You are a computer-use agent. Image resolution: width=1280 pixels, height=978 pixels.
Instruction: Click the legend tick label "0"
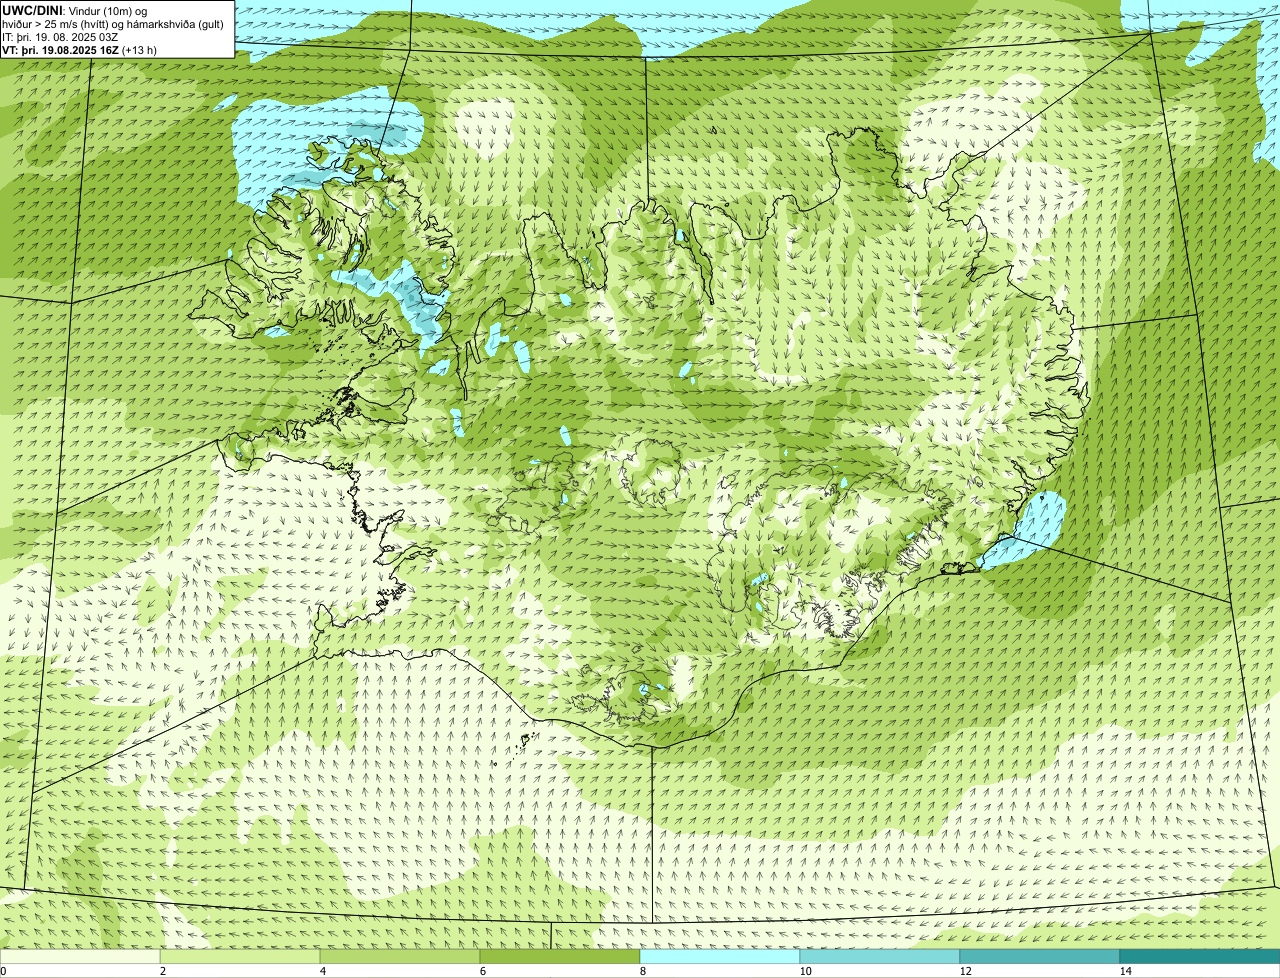click(x=3, y=971)
